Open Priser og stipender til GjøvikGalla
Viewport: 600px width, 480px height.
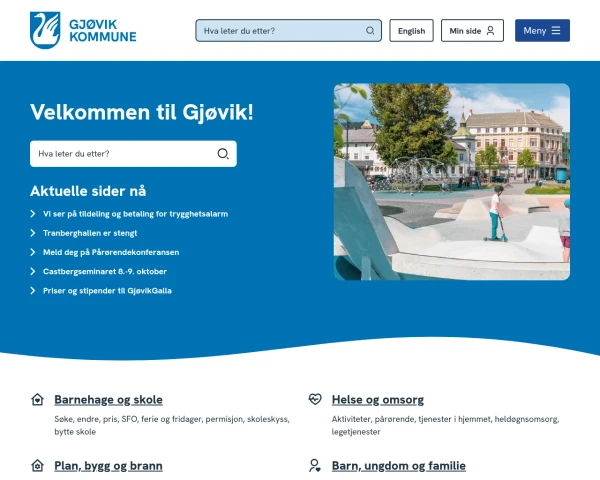pos(107,291)
